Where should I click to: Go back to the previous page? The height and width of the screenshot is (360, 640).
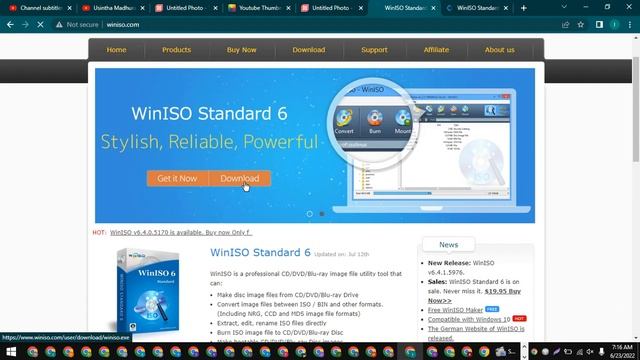pos(10,24)
